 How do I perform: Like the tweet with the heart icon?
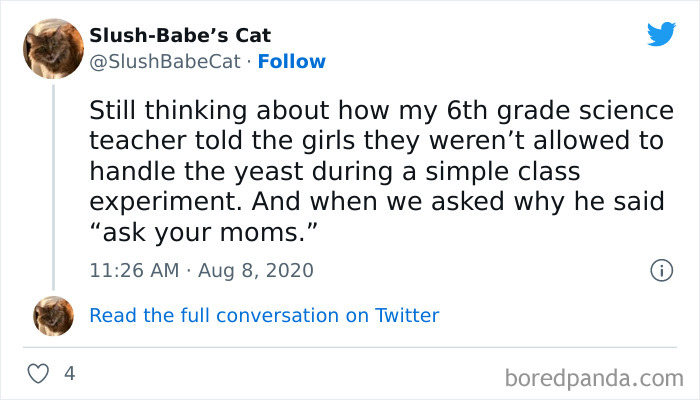pos(39,375)
